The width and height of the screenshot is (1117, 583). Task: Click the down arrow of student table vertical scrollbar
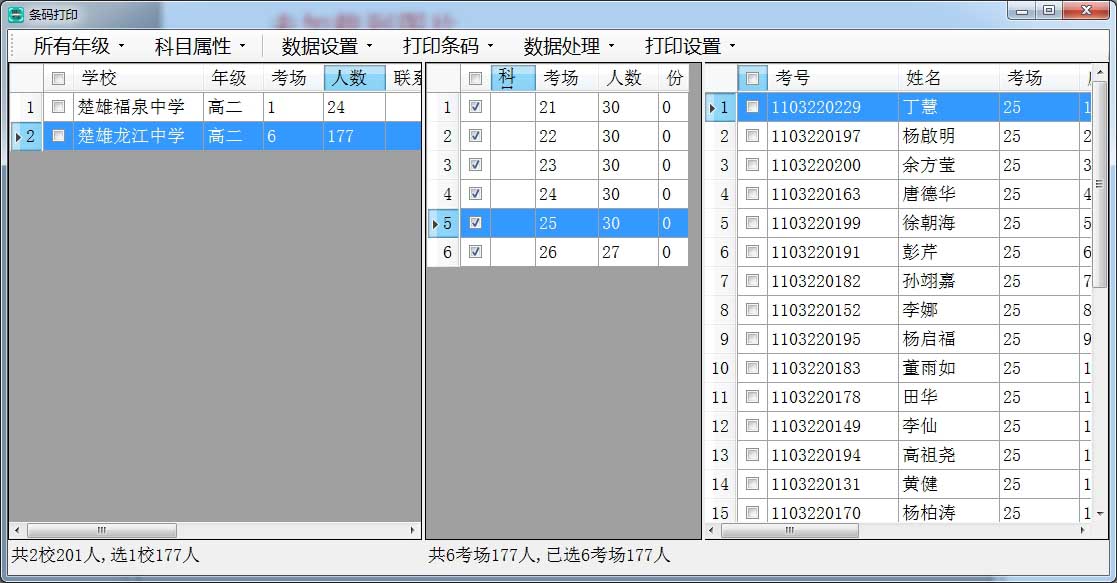(x=1100, y=514)
